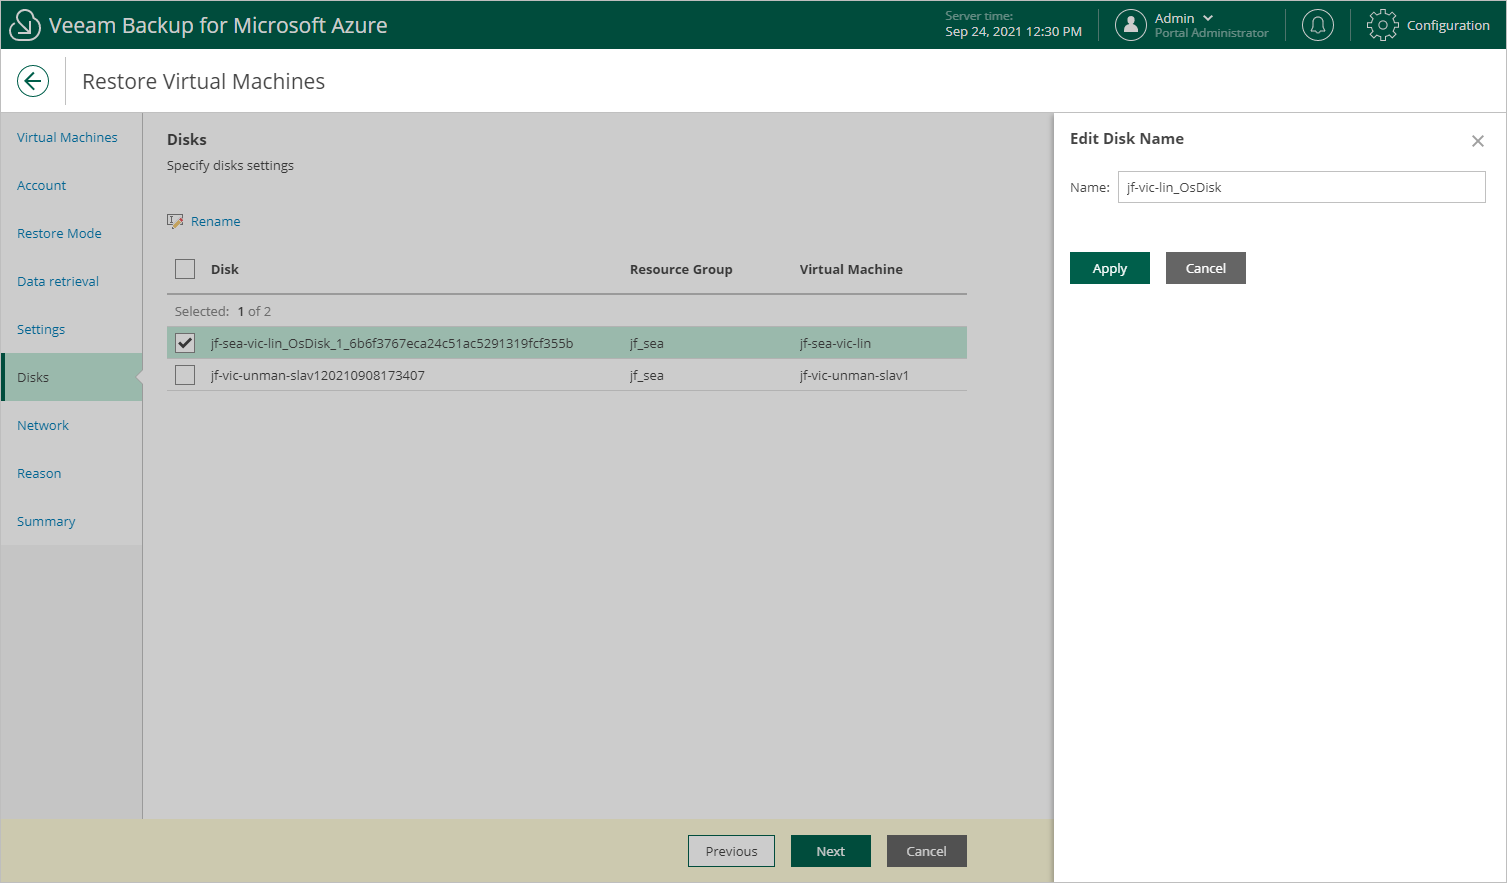Toggle the select-all disks checkbox

pyautogui.click(x=185, y=269)
